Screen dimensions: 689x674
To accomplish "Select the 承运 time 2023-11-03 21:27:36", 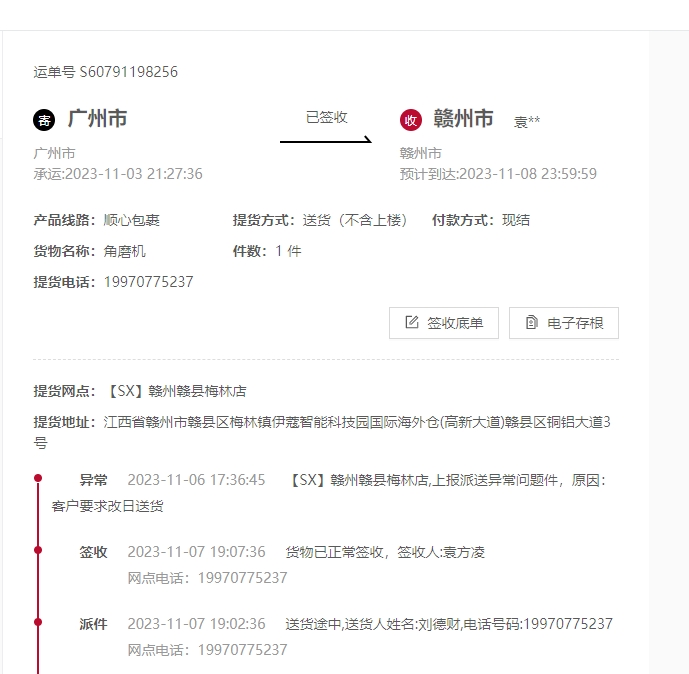I will click(x=134, y=174).
